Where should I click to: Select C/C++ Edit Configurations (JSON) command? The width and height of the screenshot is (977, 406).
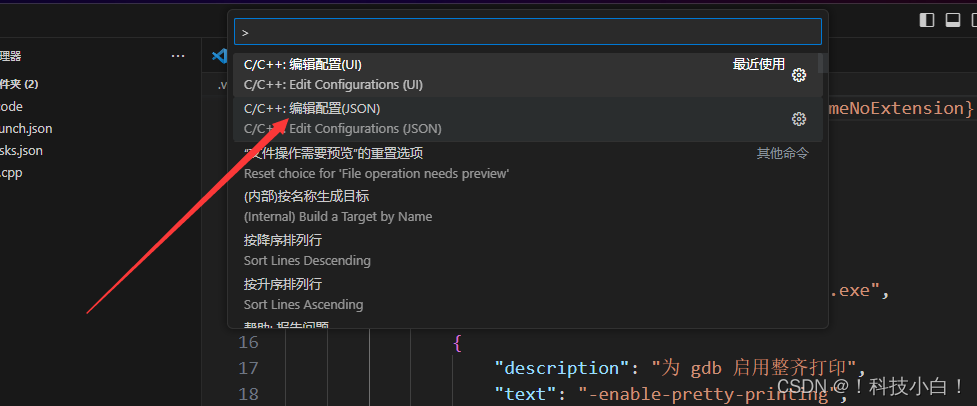click(528, 119)
